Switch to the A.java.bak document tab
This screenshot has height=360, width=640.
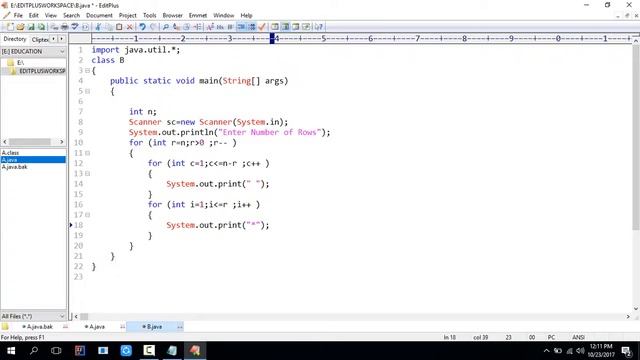(40, 327)
